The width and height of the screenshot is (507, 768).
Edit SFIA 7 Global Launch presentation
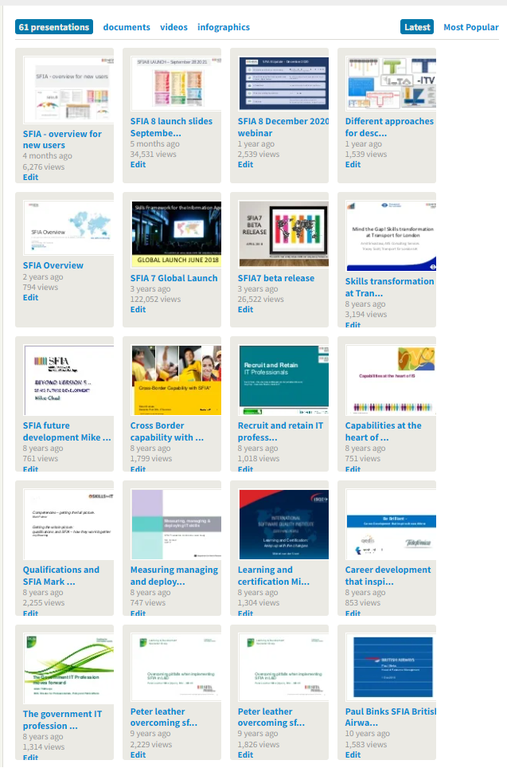pos(138,309)
